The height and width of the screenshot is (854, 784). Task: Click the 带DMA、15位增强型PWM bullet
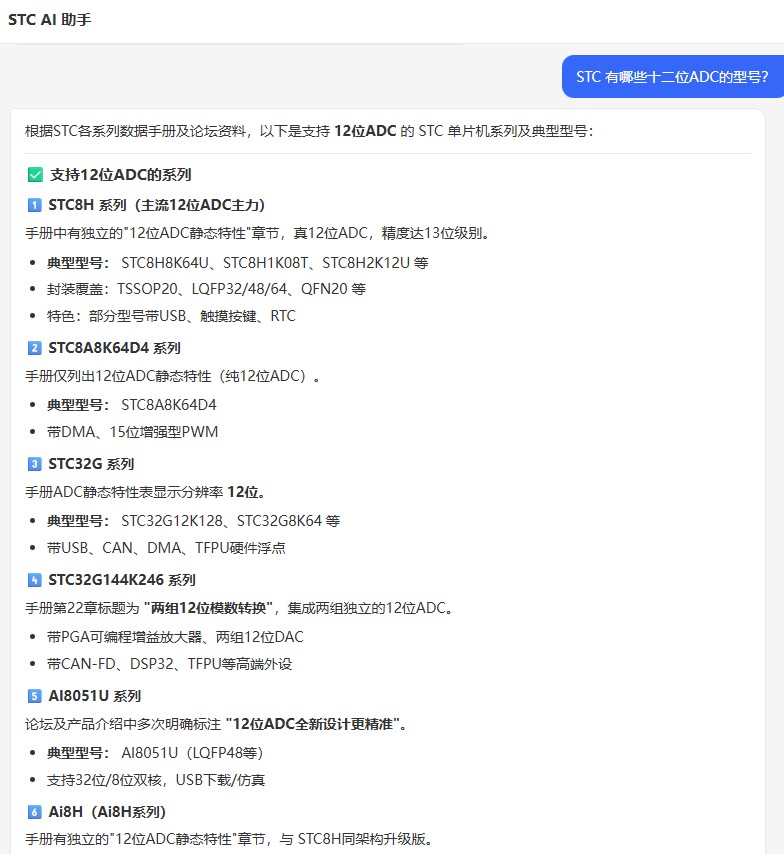(132, 432)
